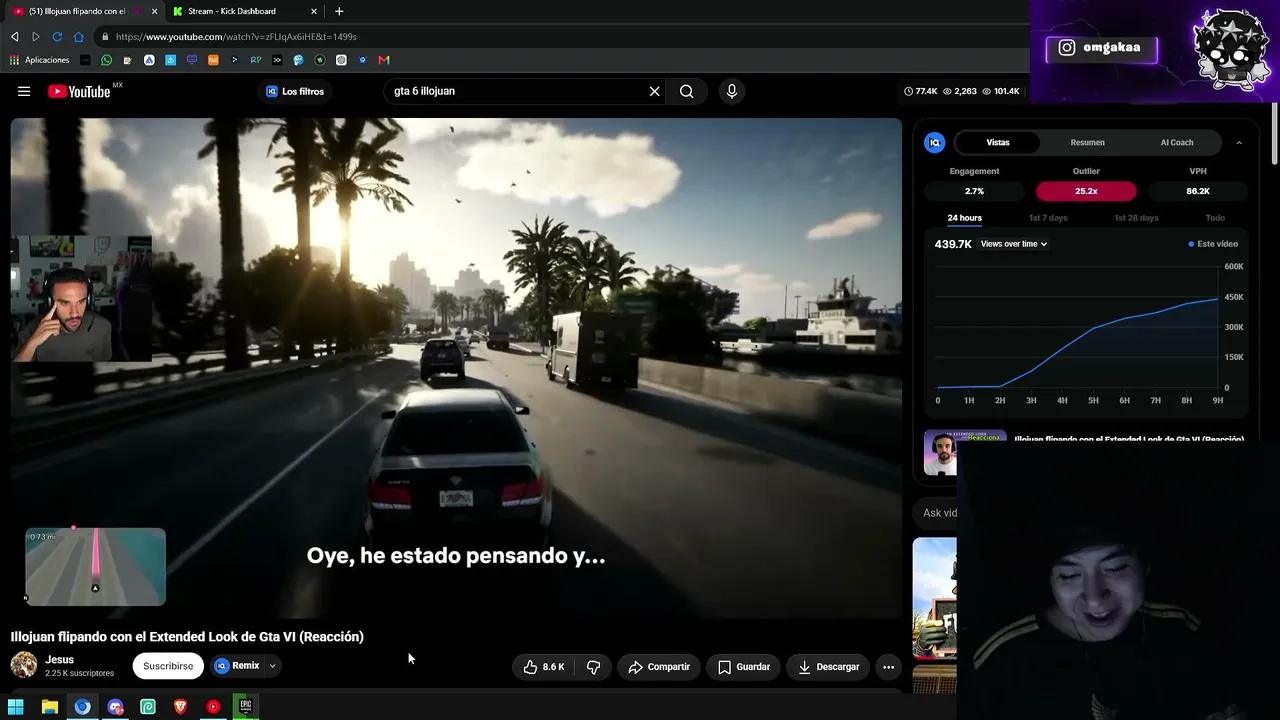Viewport: 1280px width, 720px height.
Task: Select the 1st 7 days range tab
Action: point(1048,218)
